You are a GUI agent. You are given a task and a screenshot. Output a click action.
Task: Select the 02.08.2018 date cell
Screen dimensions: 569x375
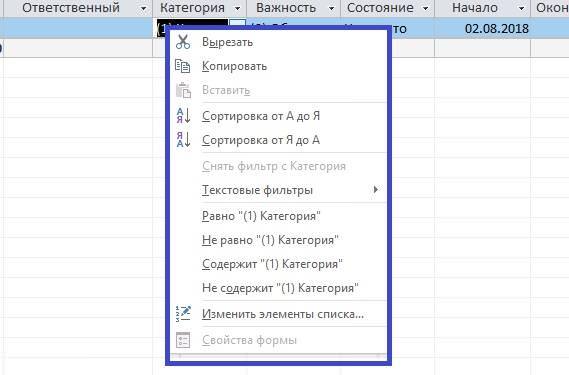(482, 28)
